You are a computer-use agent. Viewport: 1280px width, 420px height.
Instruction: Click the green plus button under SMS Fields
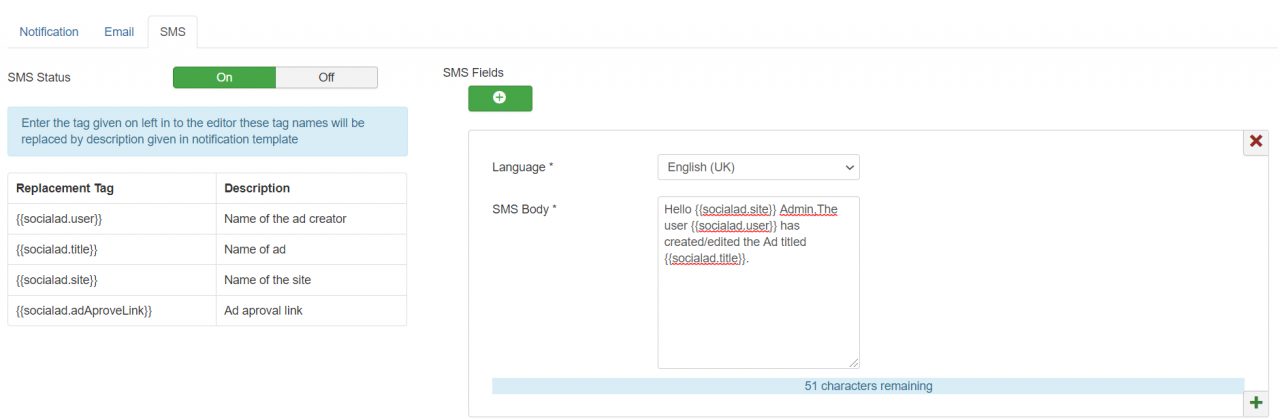coord(500,98)
